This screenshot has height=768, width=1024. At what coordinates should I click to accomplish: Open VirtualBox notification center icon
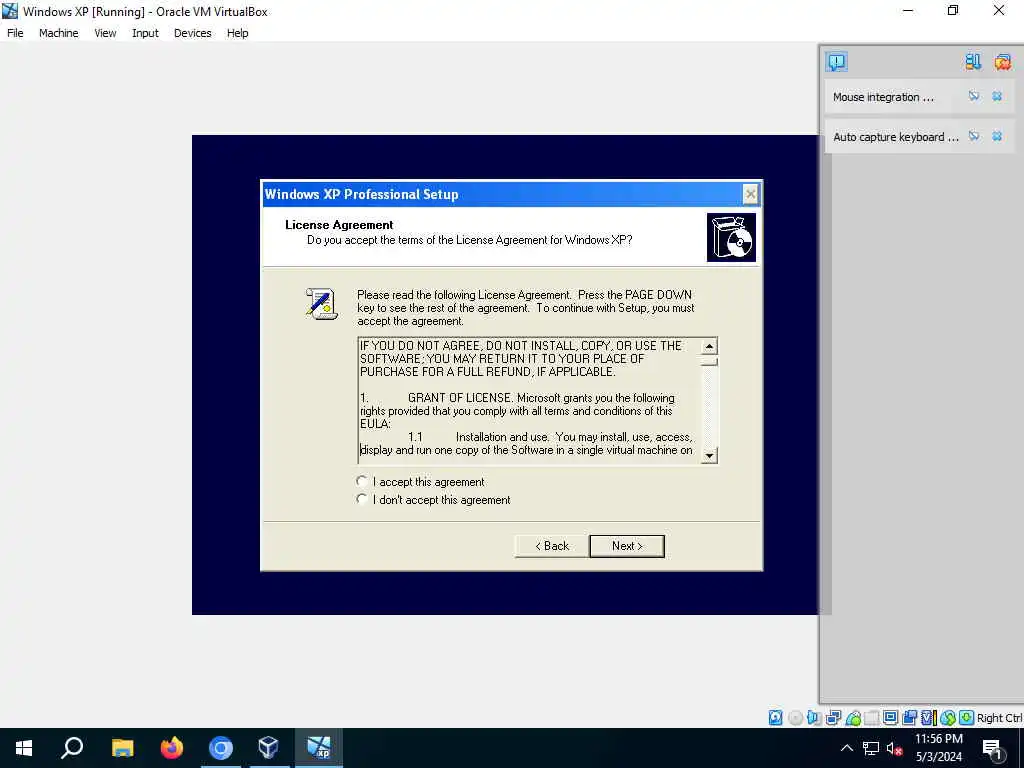[x=837, y=62]
